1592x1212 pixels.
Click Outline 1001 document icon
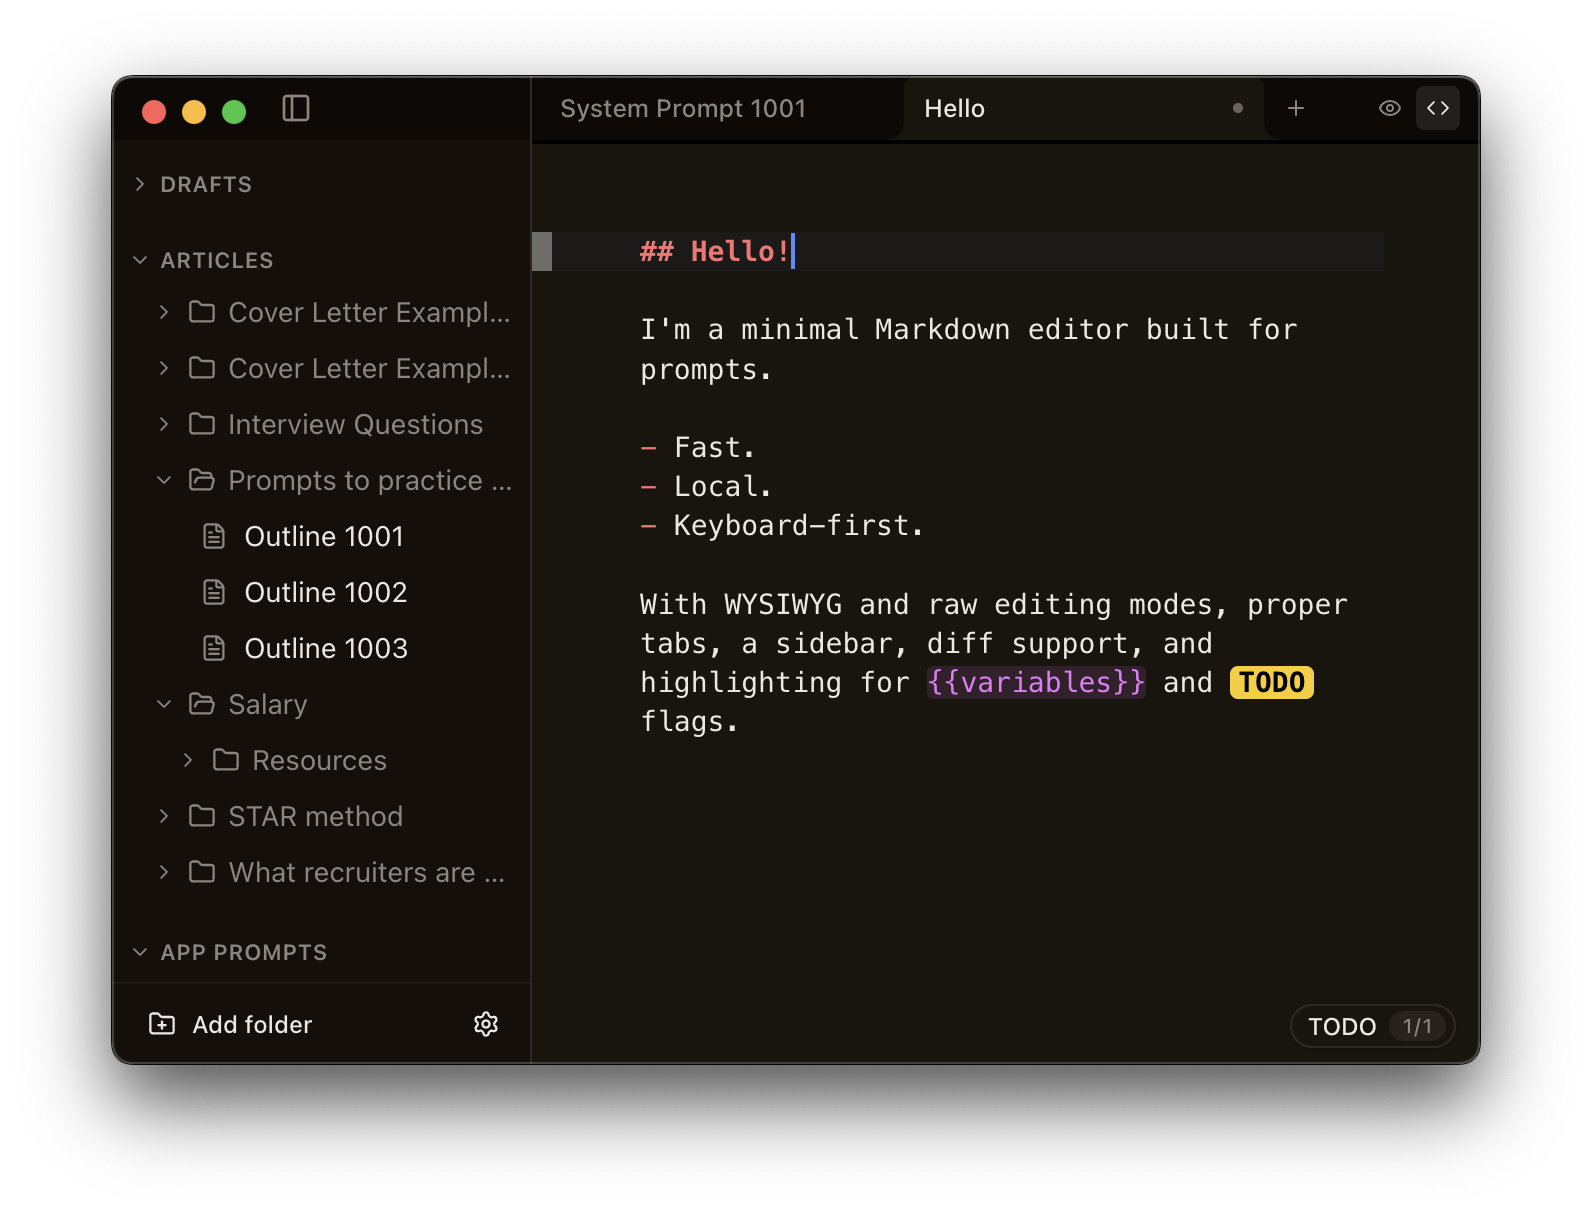click(x=214, y=536)
